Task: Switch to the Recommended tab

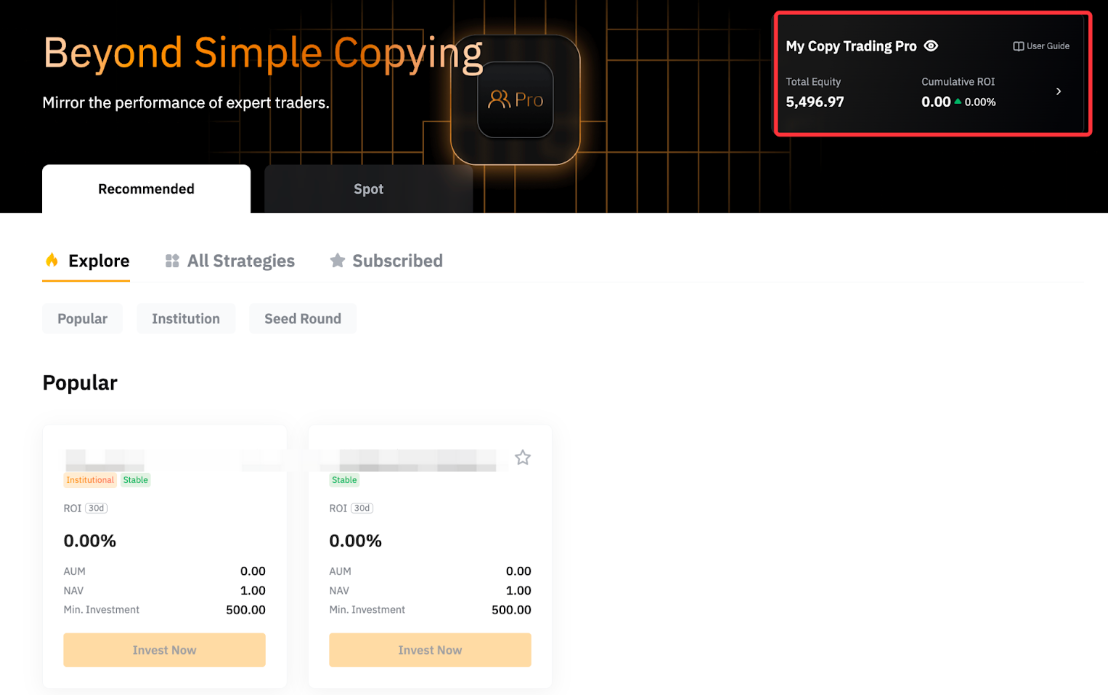Action: [x=146, y=189]
